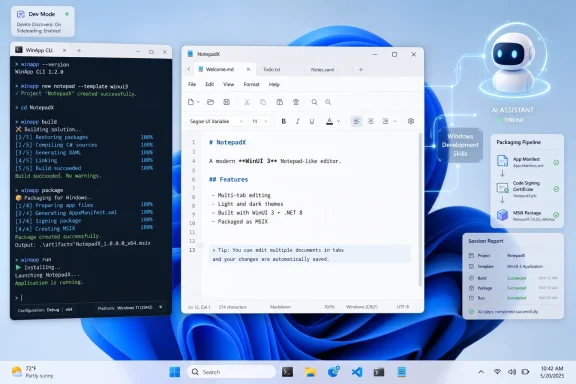Click the UTF-8 encoding status entry

[403, 307]
